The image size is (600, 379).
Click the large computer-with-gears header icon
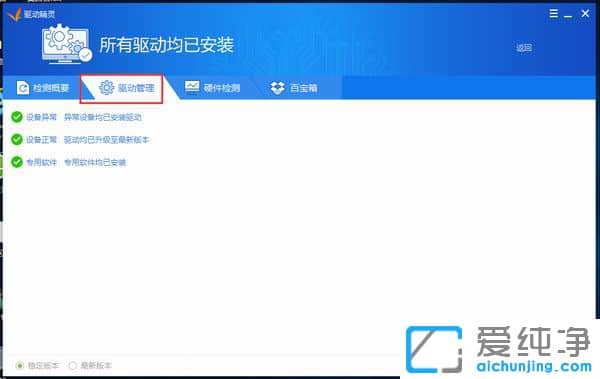(66, 44)
